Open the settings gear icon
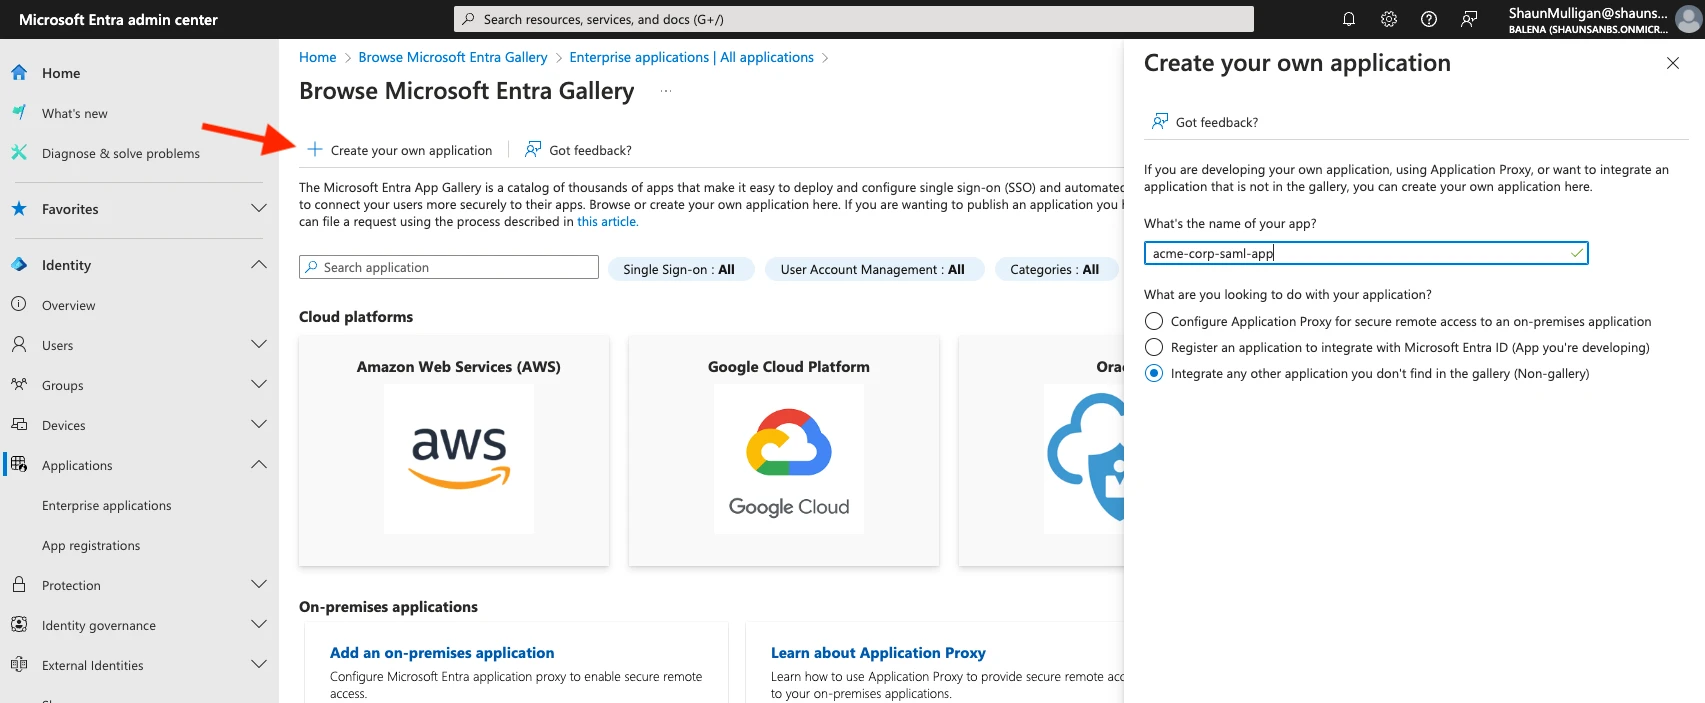Image resolution: width=1705 pixels, height=703 pixels. click(1388, 19)
